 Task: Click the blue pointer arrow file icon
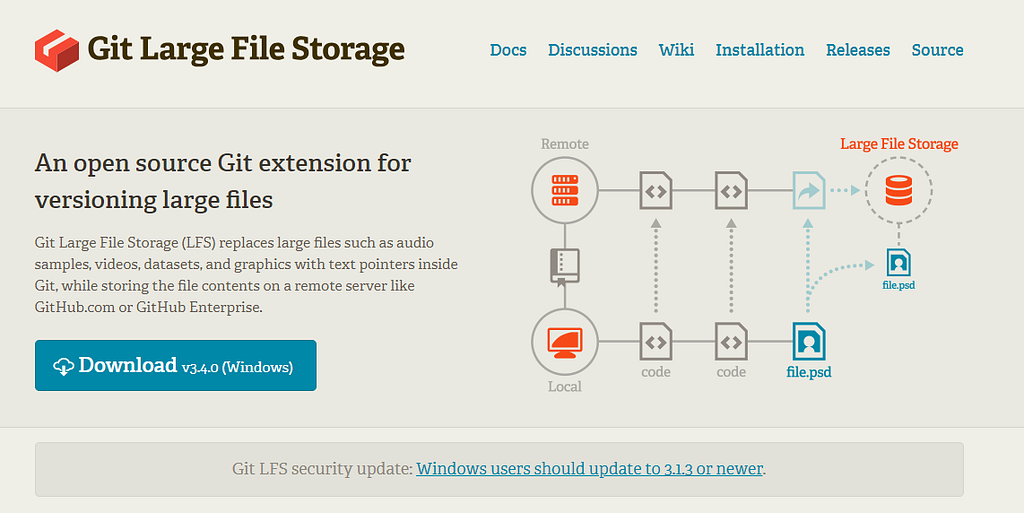[808, 191]
